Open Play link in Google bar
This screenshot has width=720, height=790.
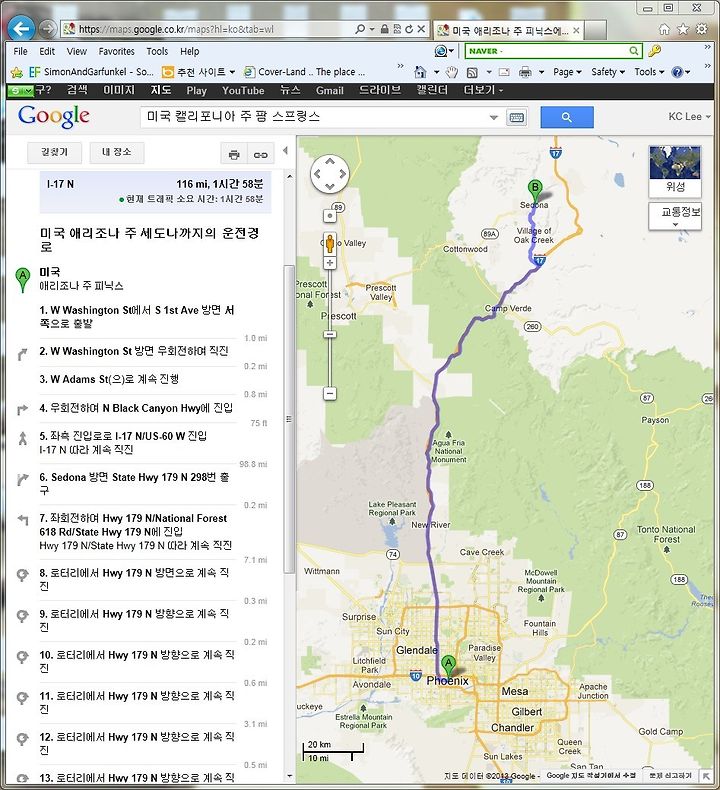tap(197, 91)
